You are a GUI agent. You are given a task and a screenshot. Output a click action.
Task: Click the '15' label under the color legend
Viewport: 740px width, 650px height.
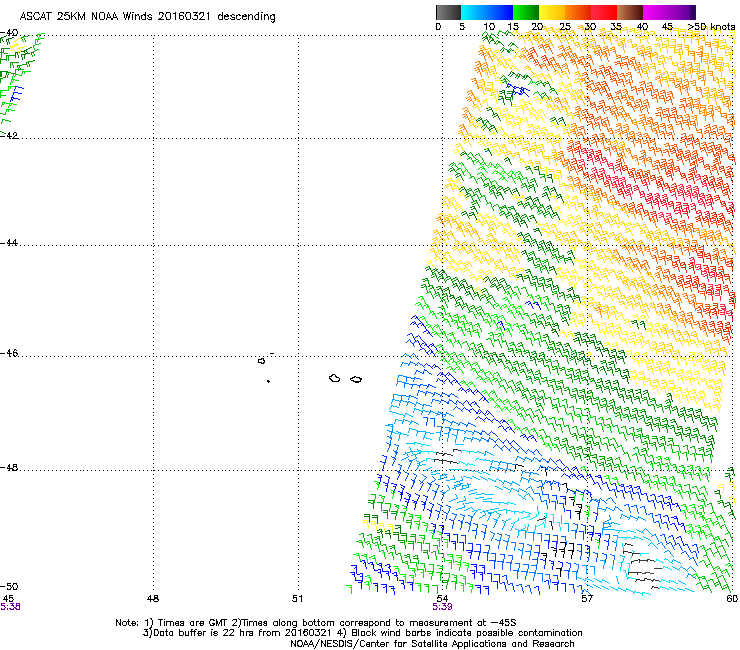pos(513,26)
